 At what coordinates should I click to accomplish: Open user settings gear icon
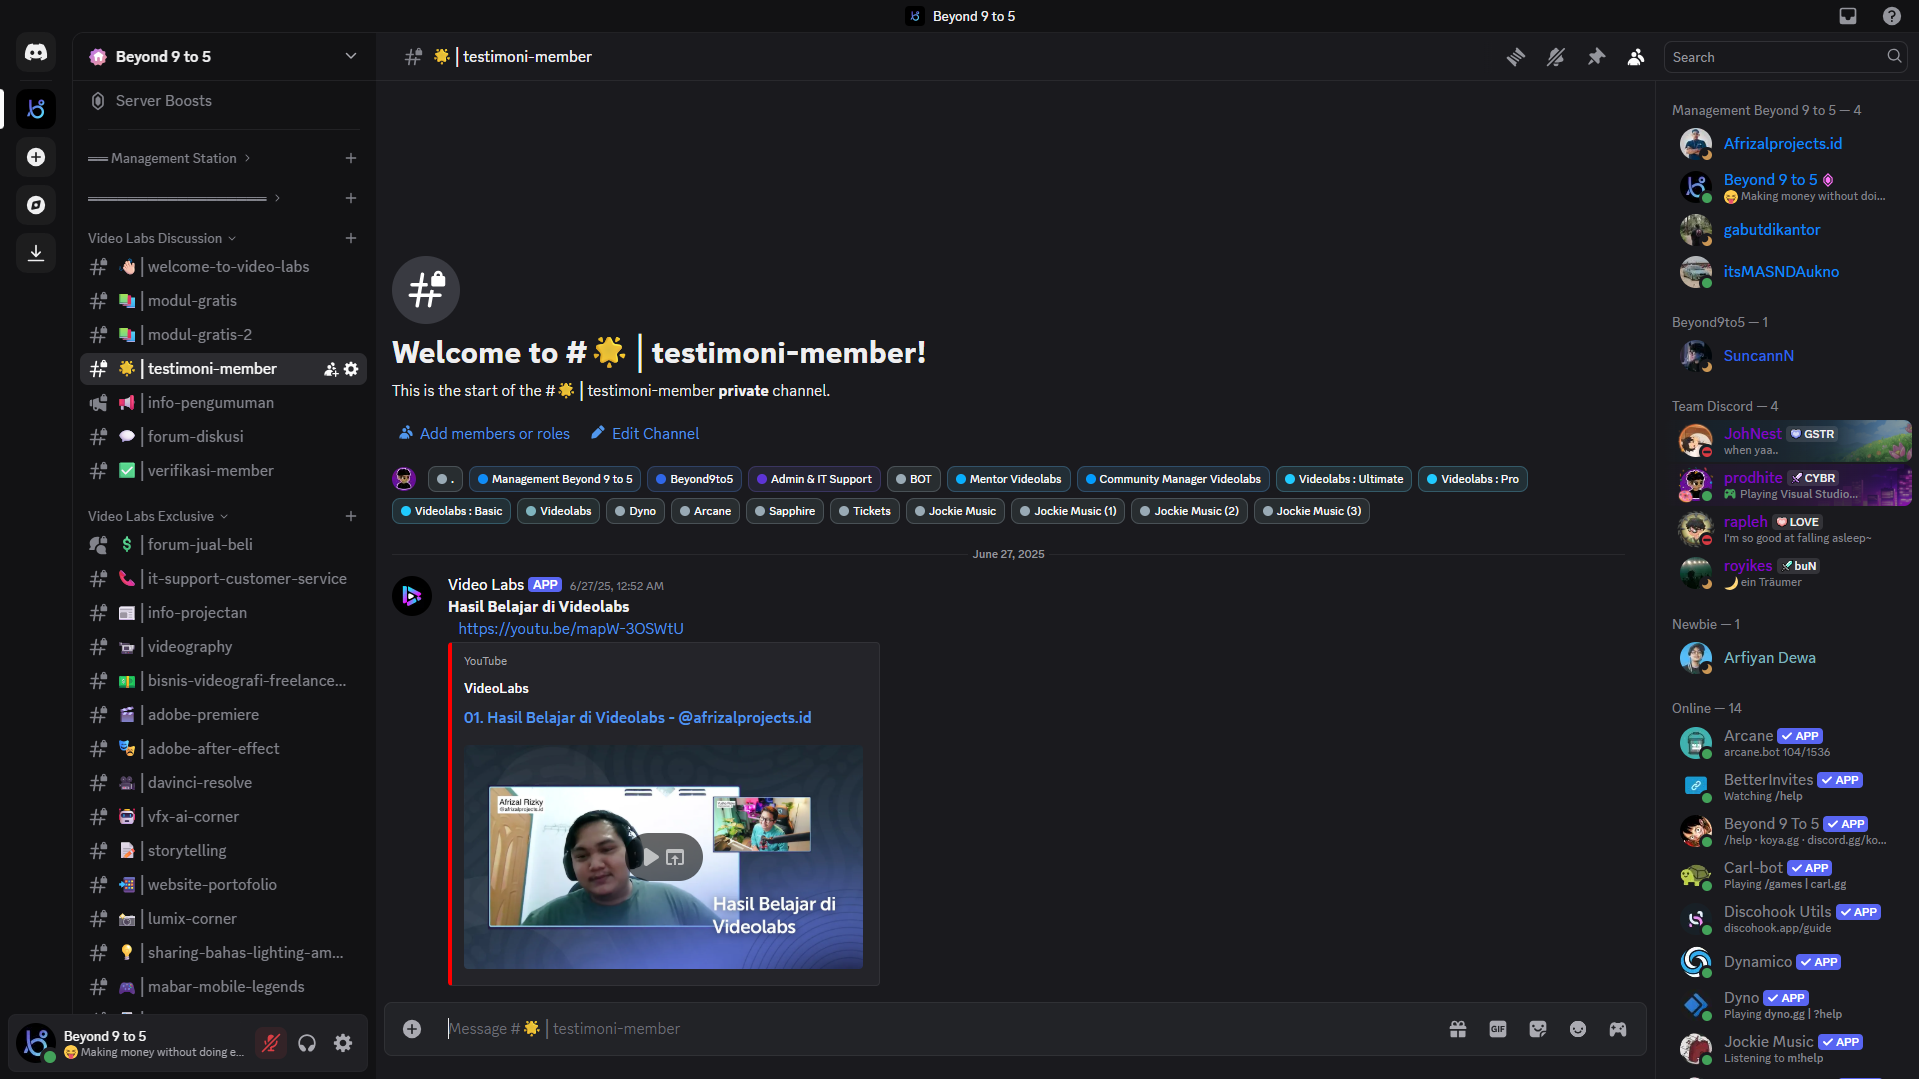coord(343,1043)
